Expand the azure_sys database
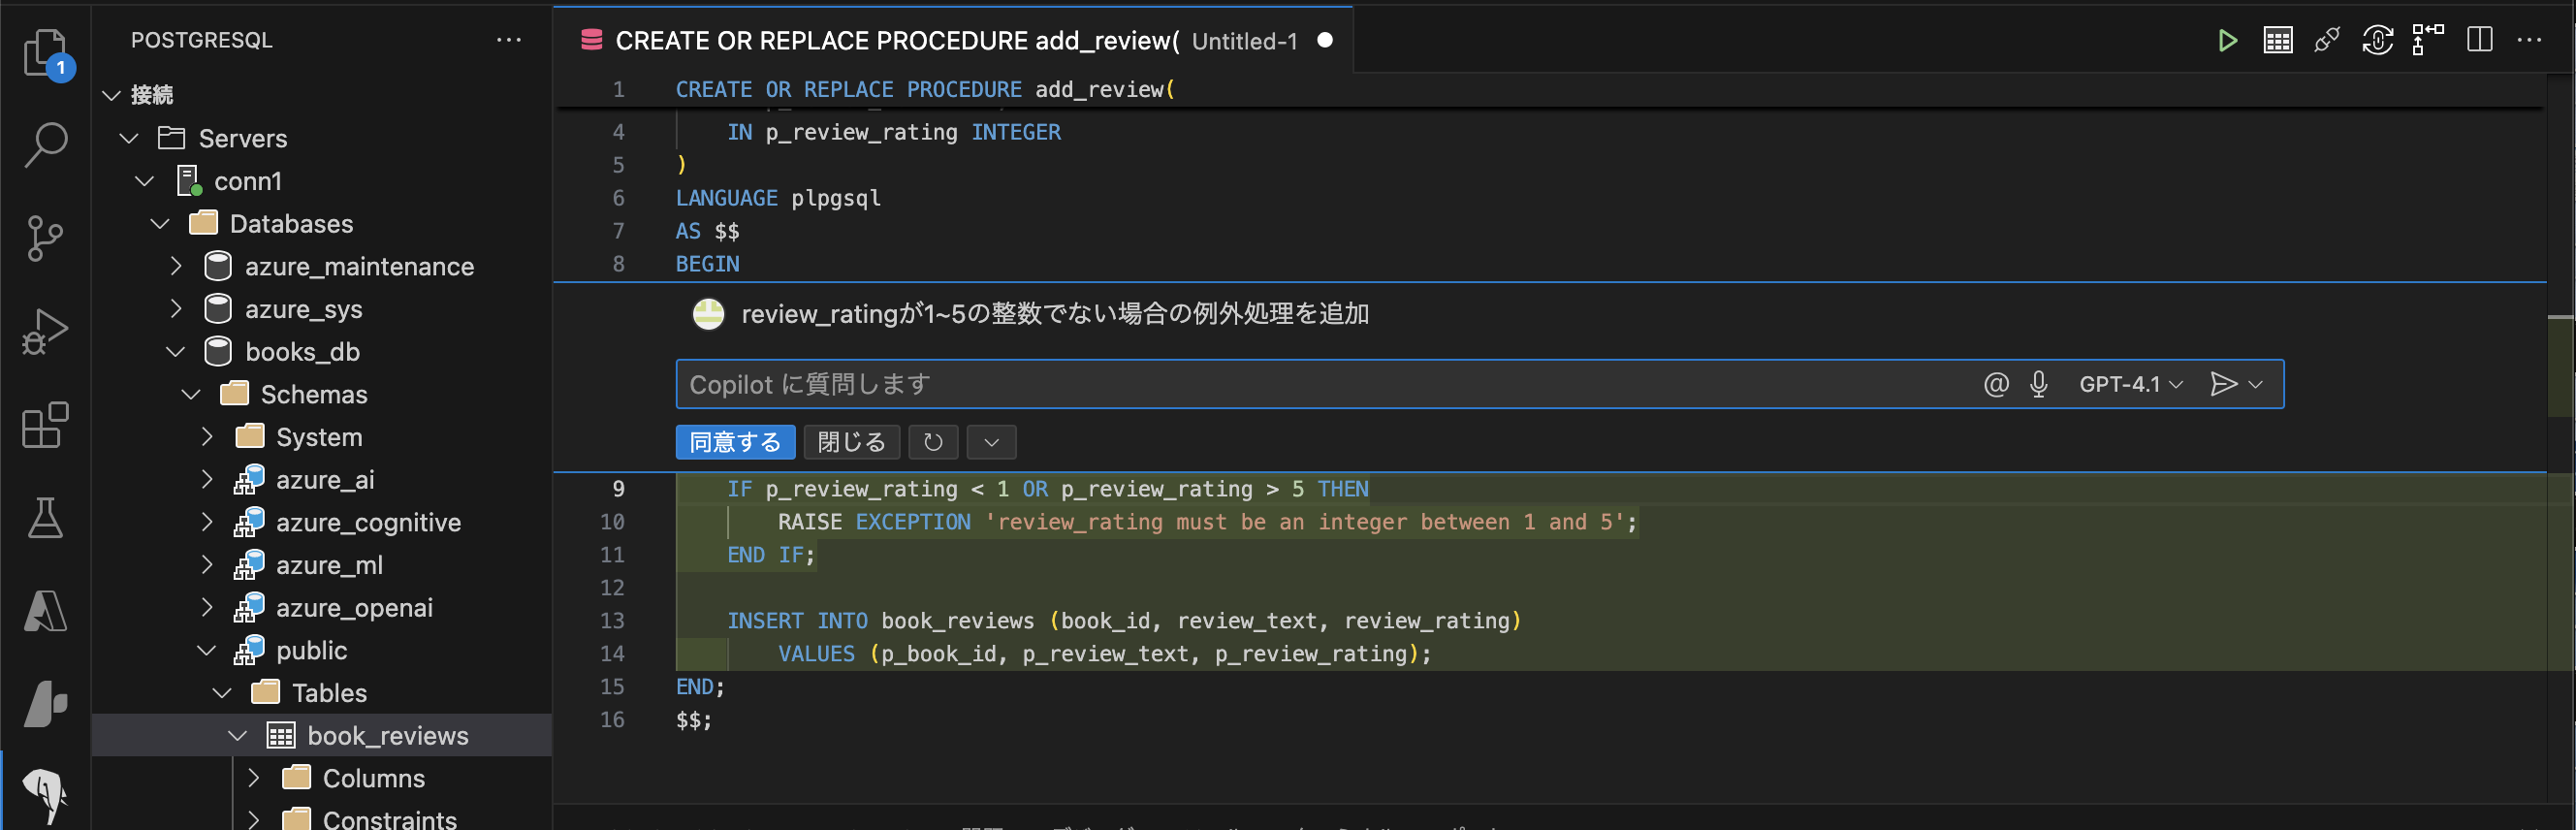 [x=176, y=309]
